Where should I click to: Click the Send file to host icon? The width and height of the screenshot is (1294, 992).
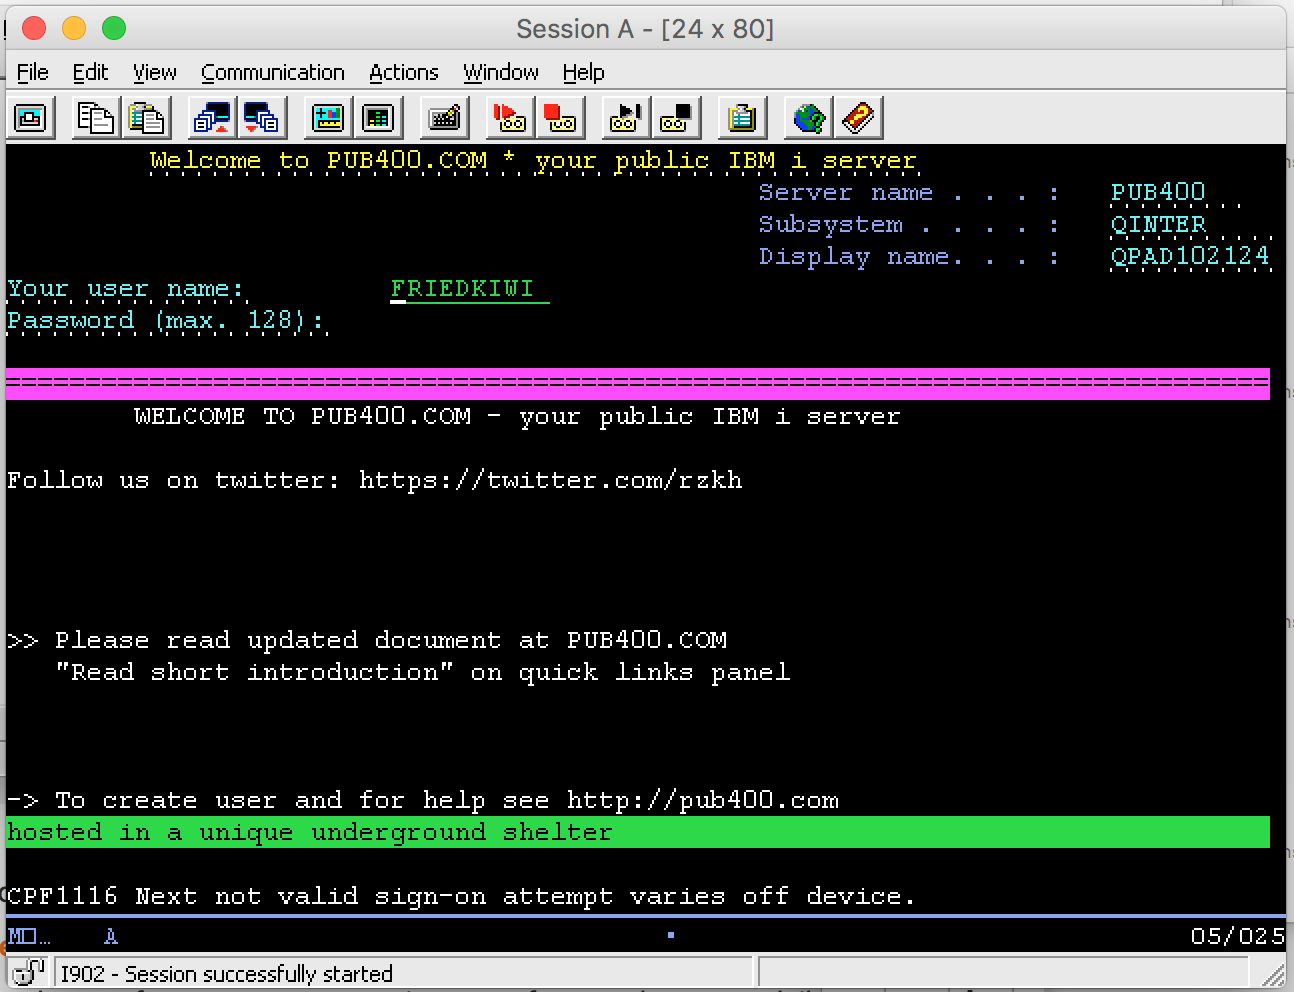(212, 118)
